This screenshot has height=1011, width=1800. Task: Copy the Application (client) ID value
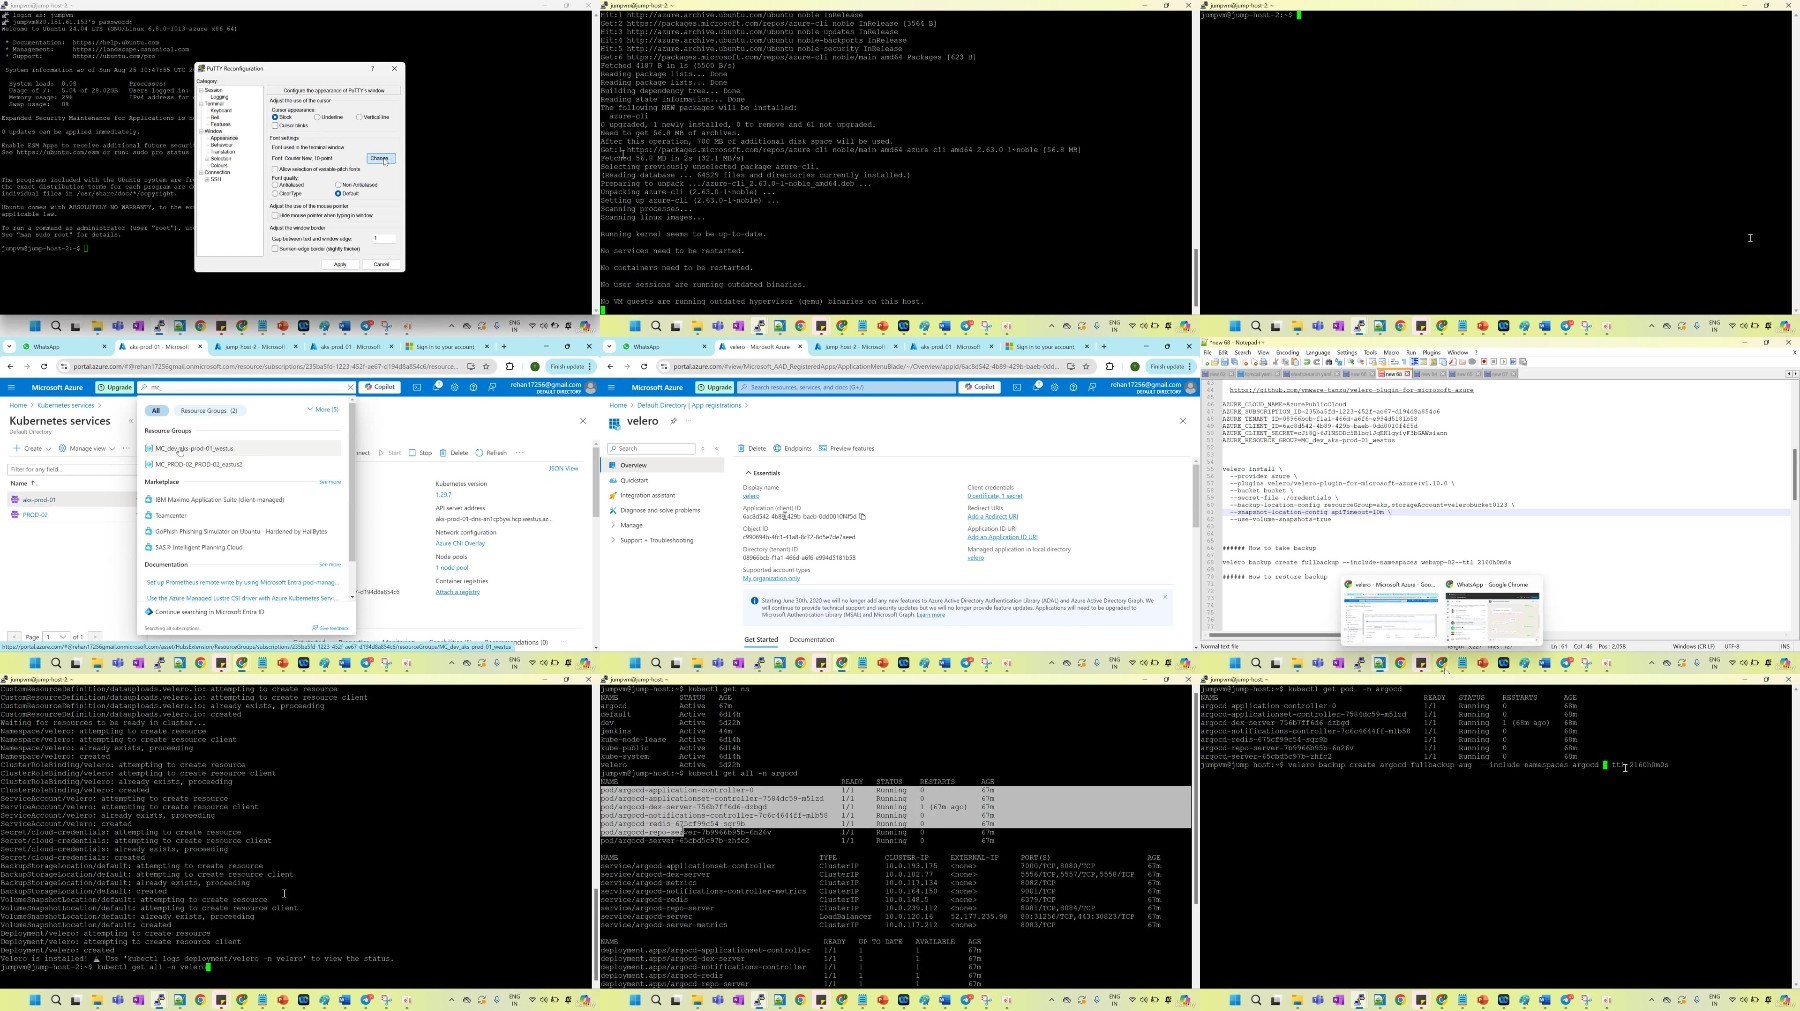tap(862, 517)
